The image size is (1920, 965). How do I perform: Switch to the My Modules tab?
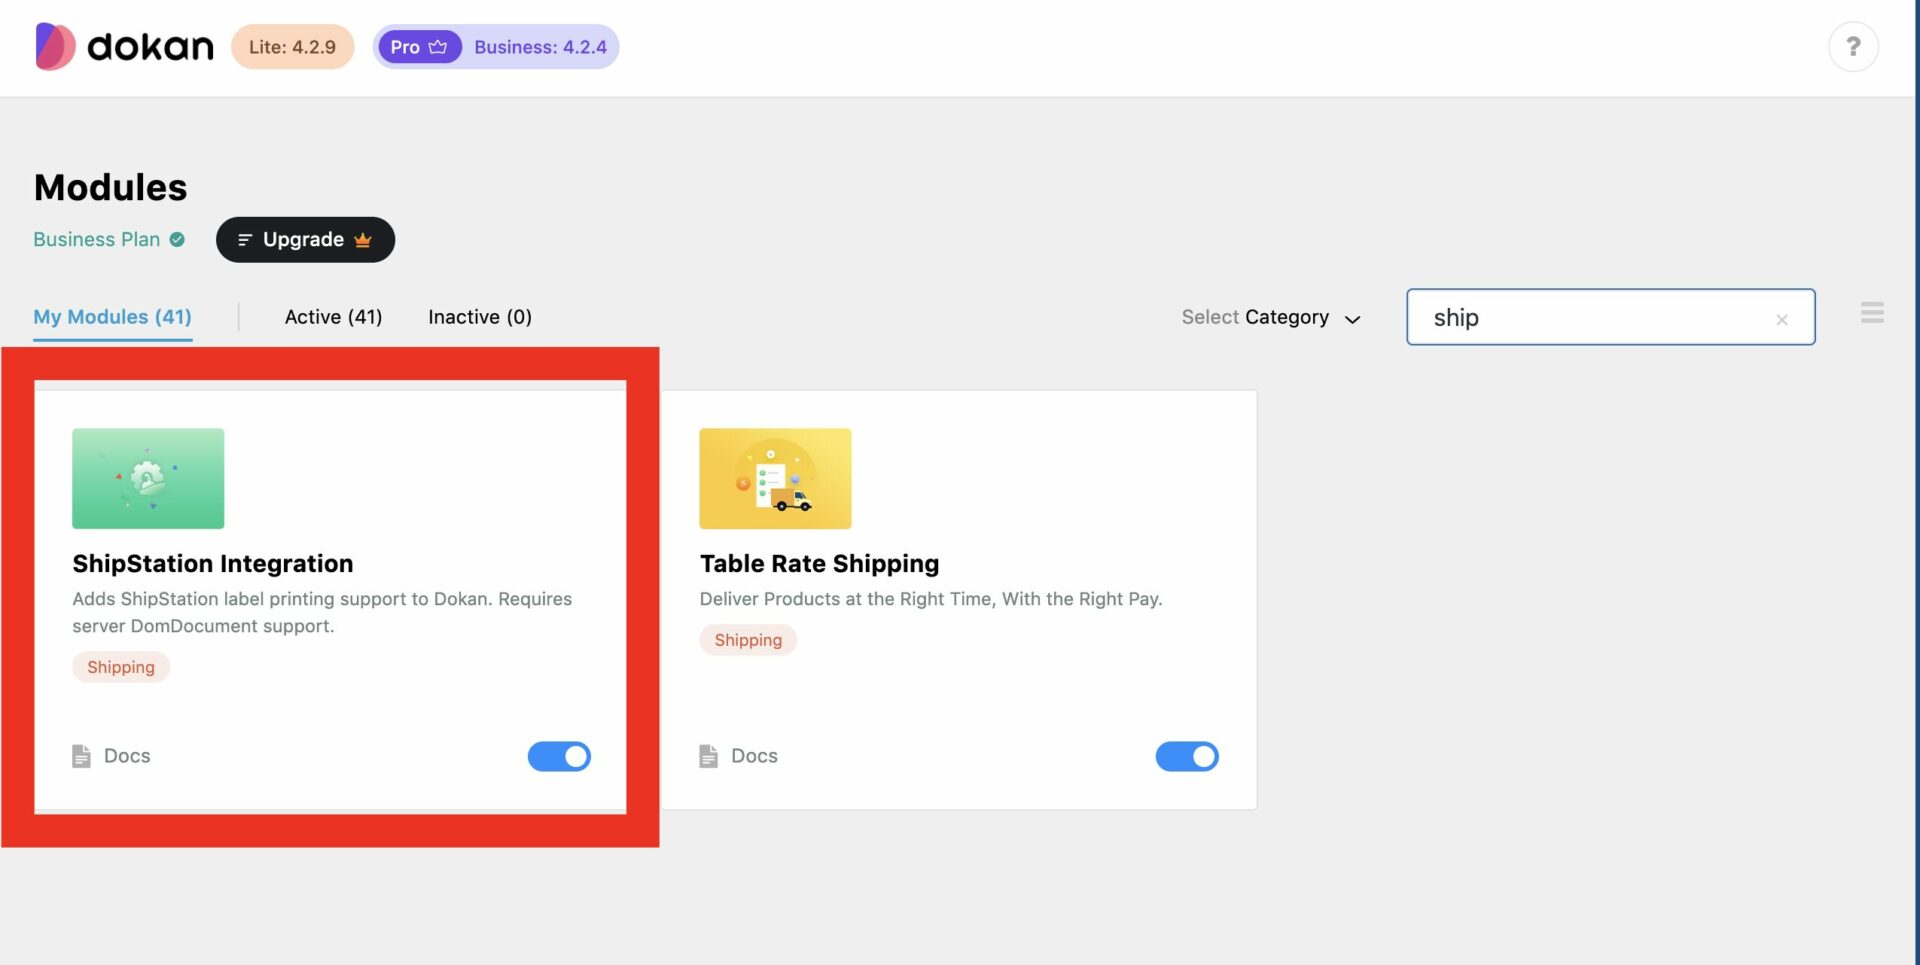pos(112,317)
